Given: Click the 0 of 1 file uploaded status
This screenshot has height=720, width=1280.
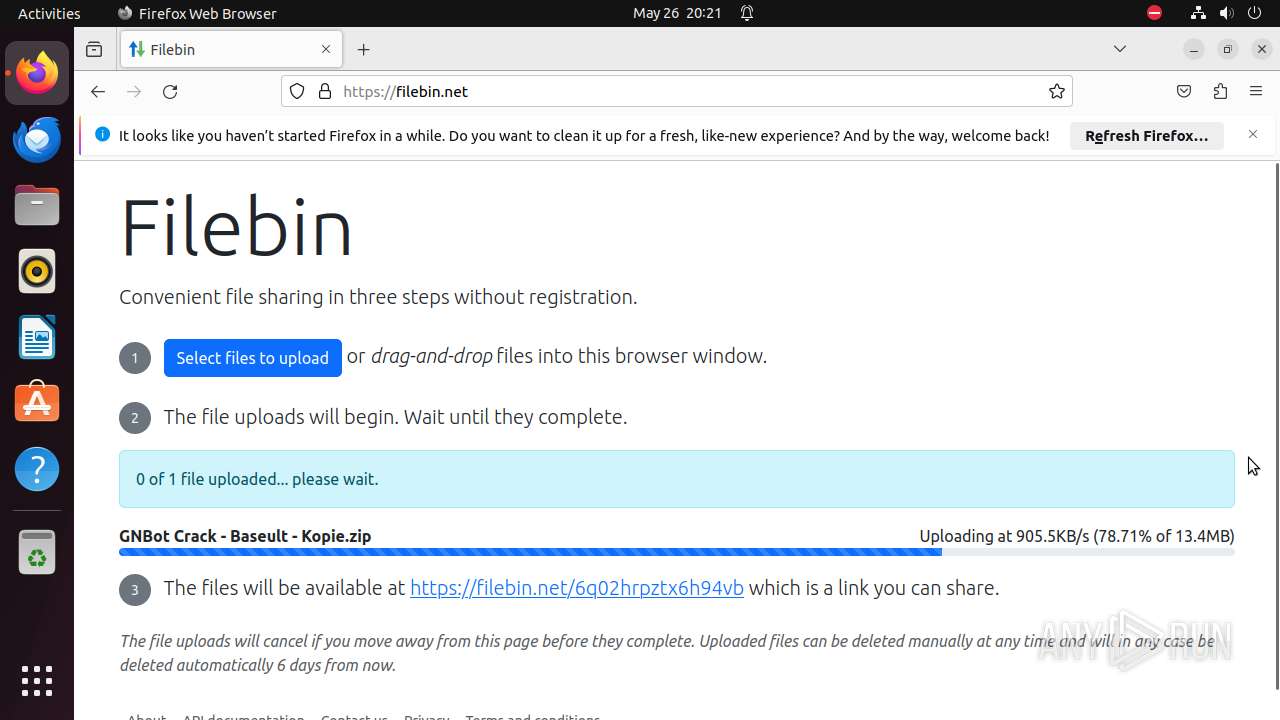Looking at the screenshot, I should pyautogui.click(x=677, y=479).
